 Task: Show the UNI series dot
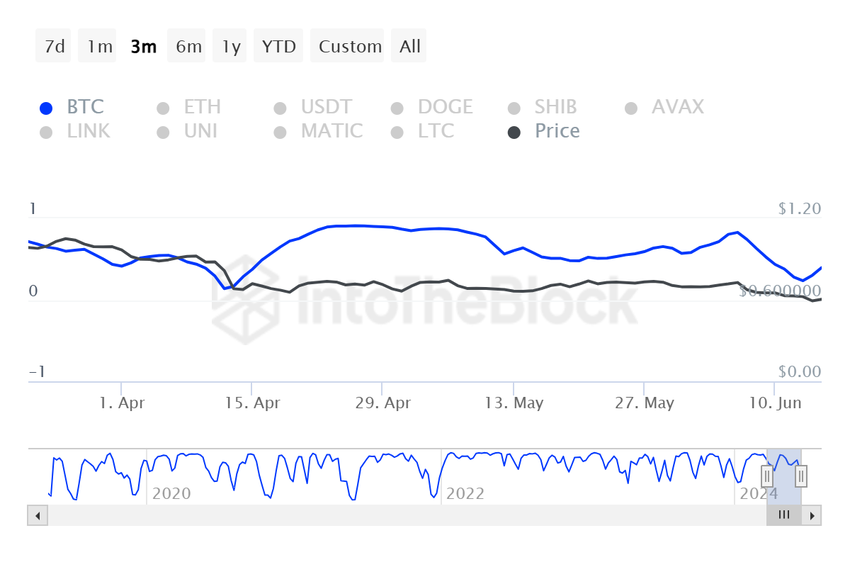click(x=163, y=132)
